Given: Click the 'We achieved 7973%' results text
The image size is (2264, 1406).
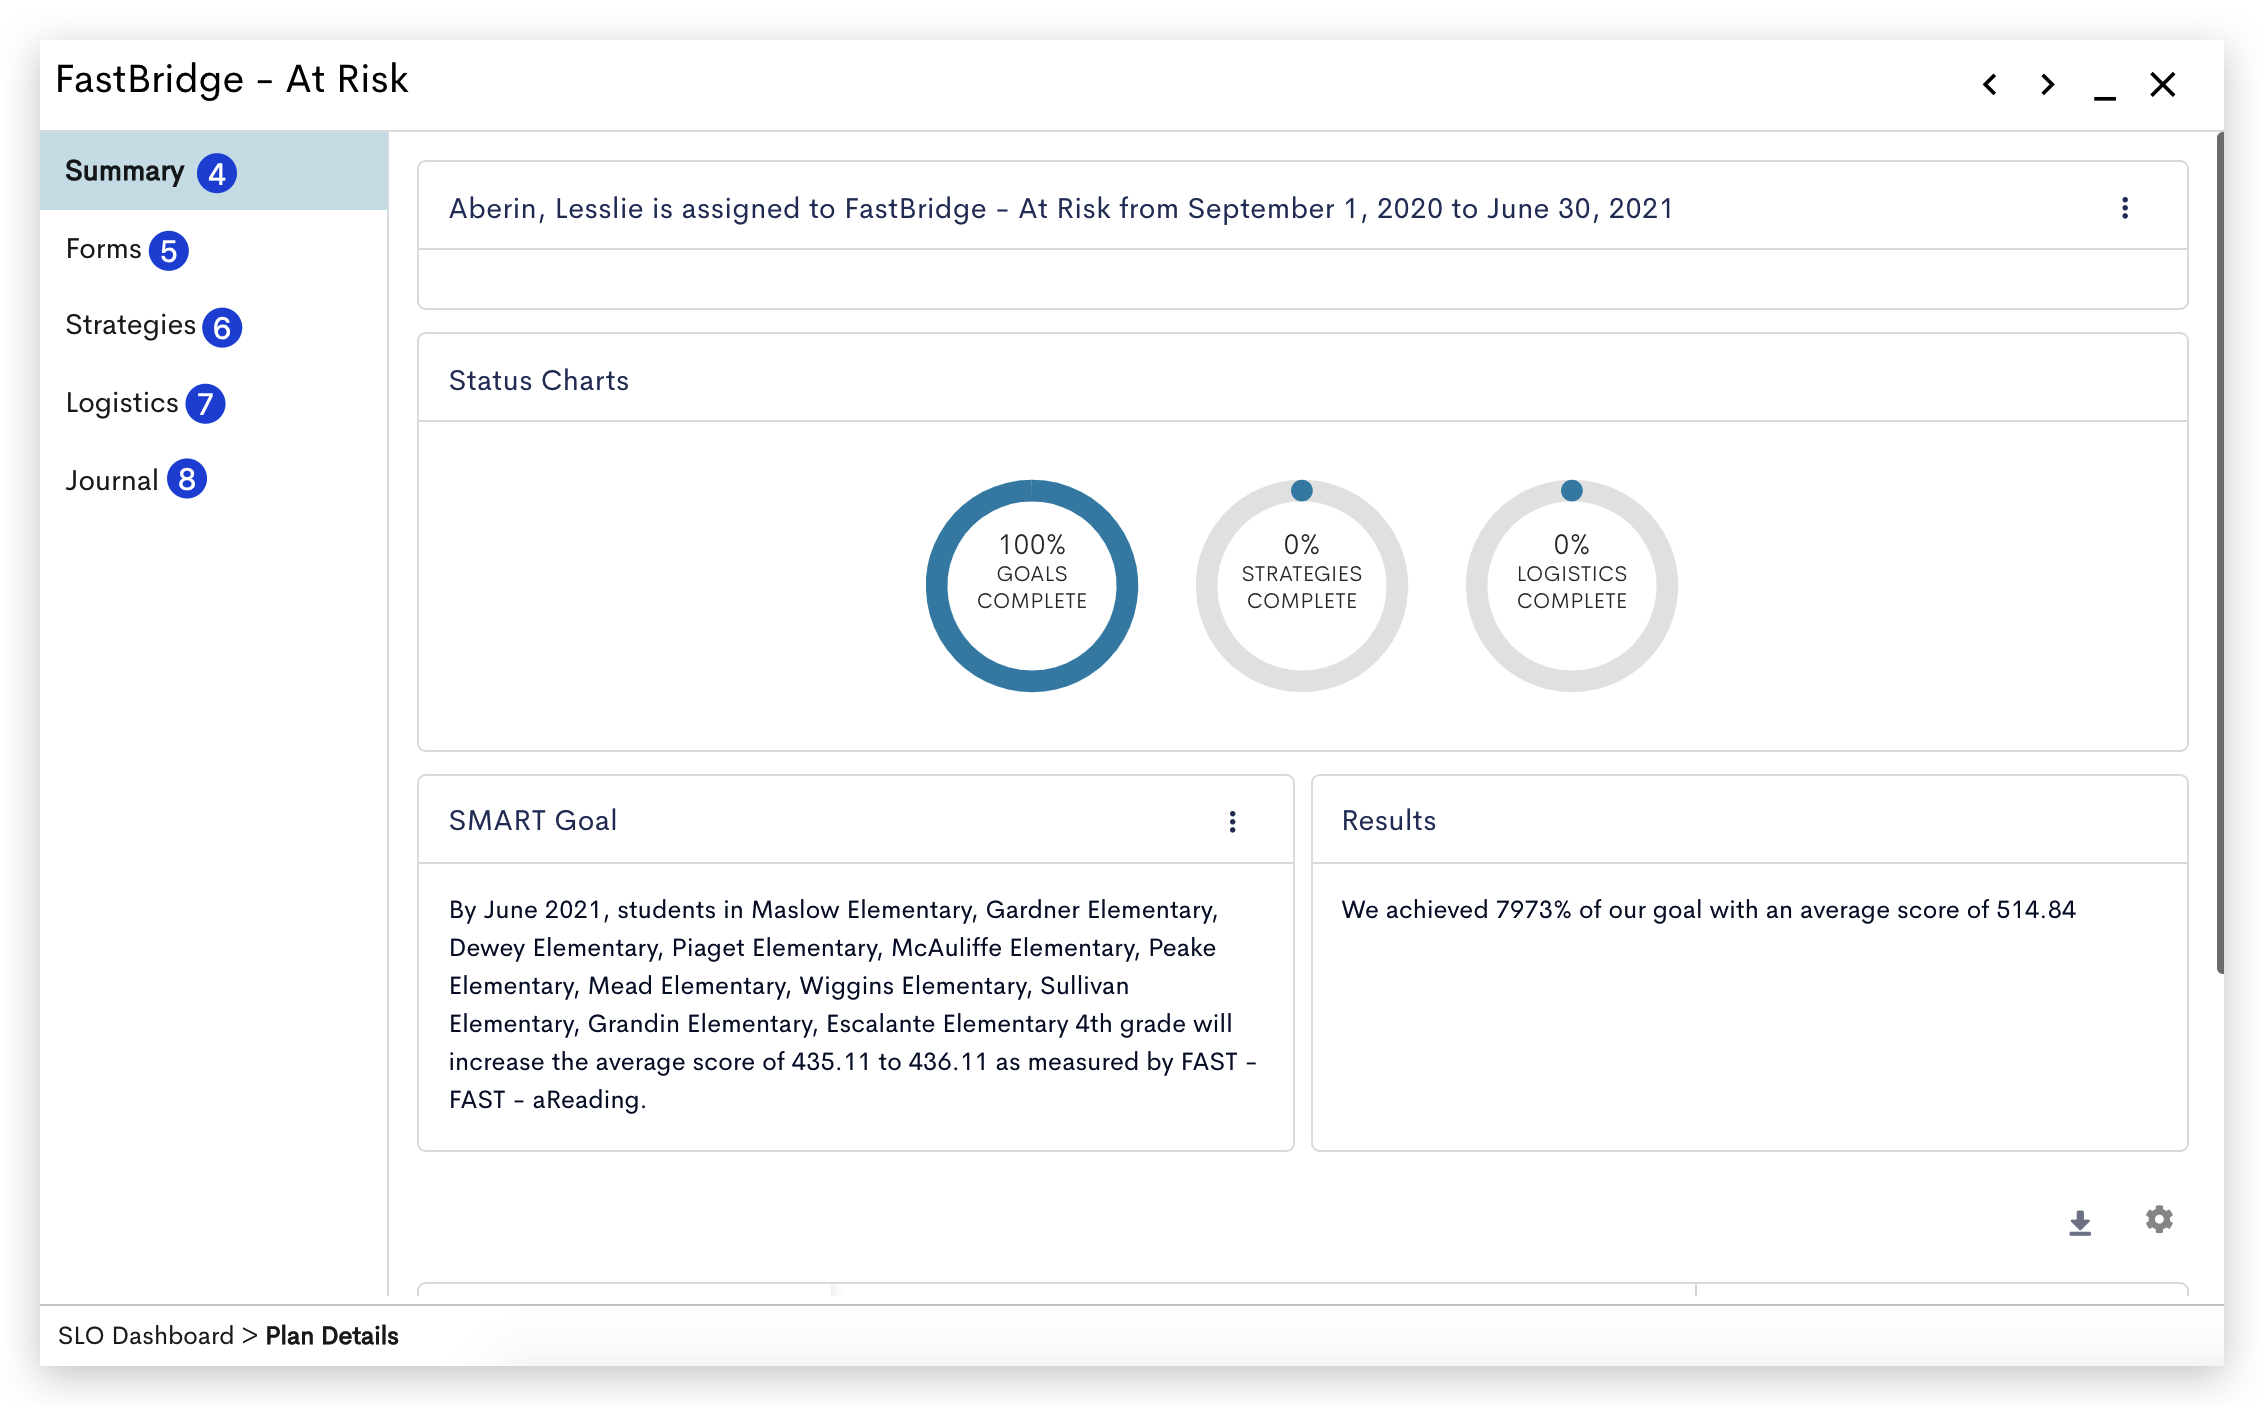Looking at the screenshot, I should (1709, 909).
